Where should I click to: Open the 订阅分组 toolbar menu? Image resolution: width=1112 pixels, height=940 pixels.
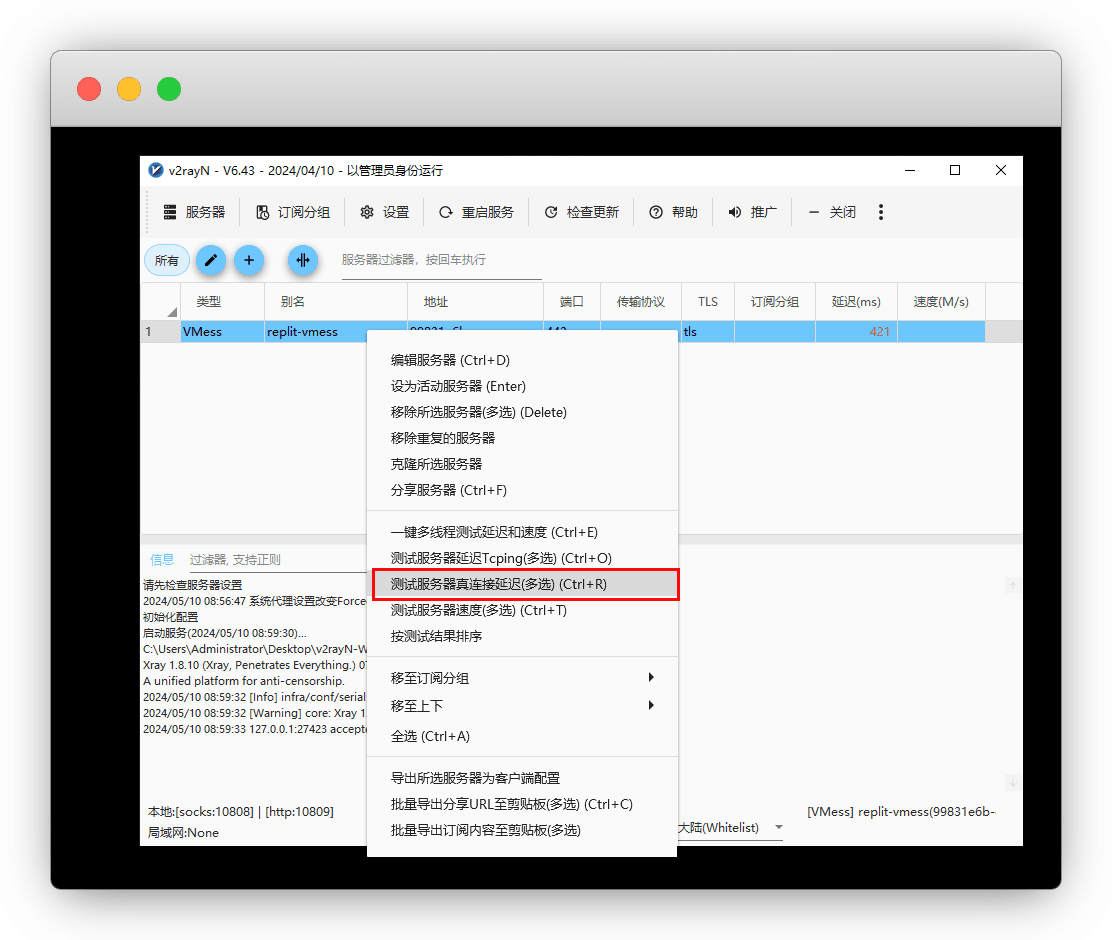pyautogui.click(x=293, y=212)
